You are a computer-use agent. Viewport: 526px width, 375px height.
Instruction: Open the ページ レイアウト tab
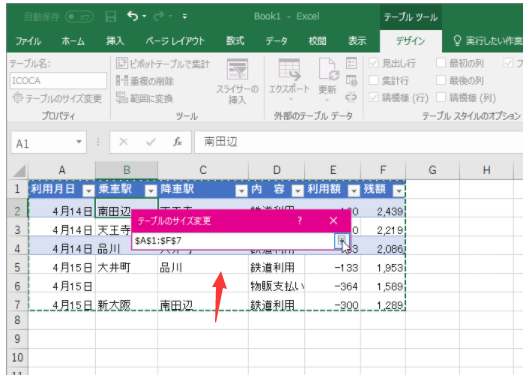click(175, 41)
